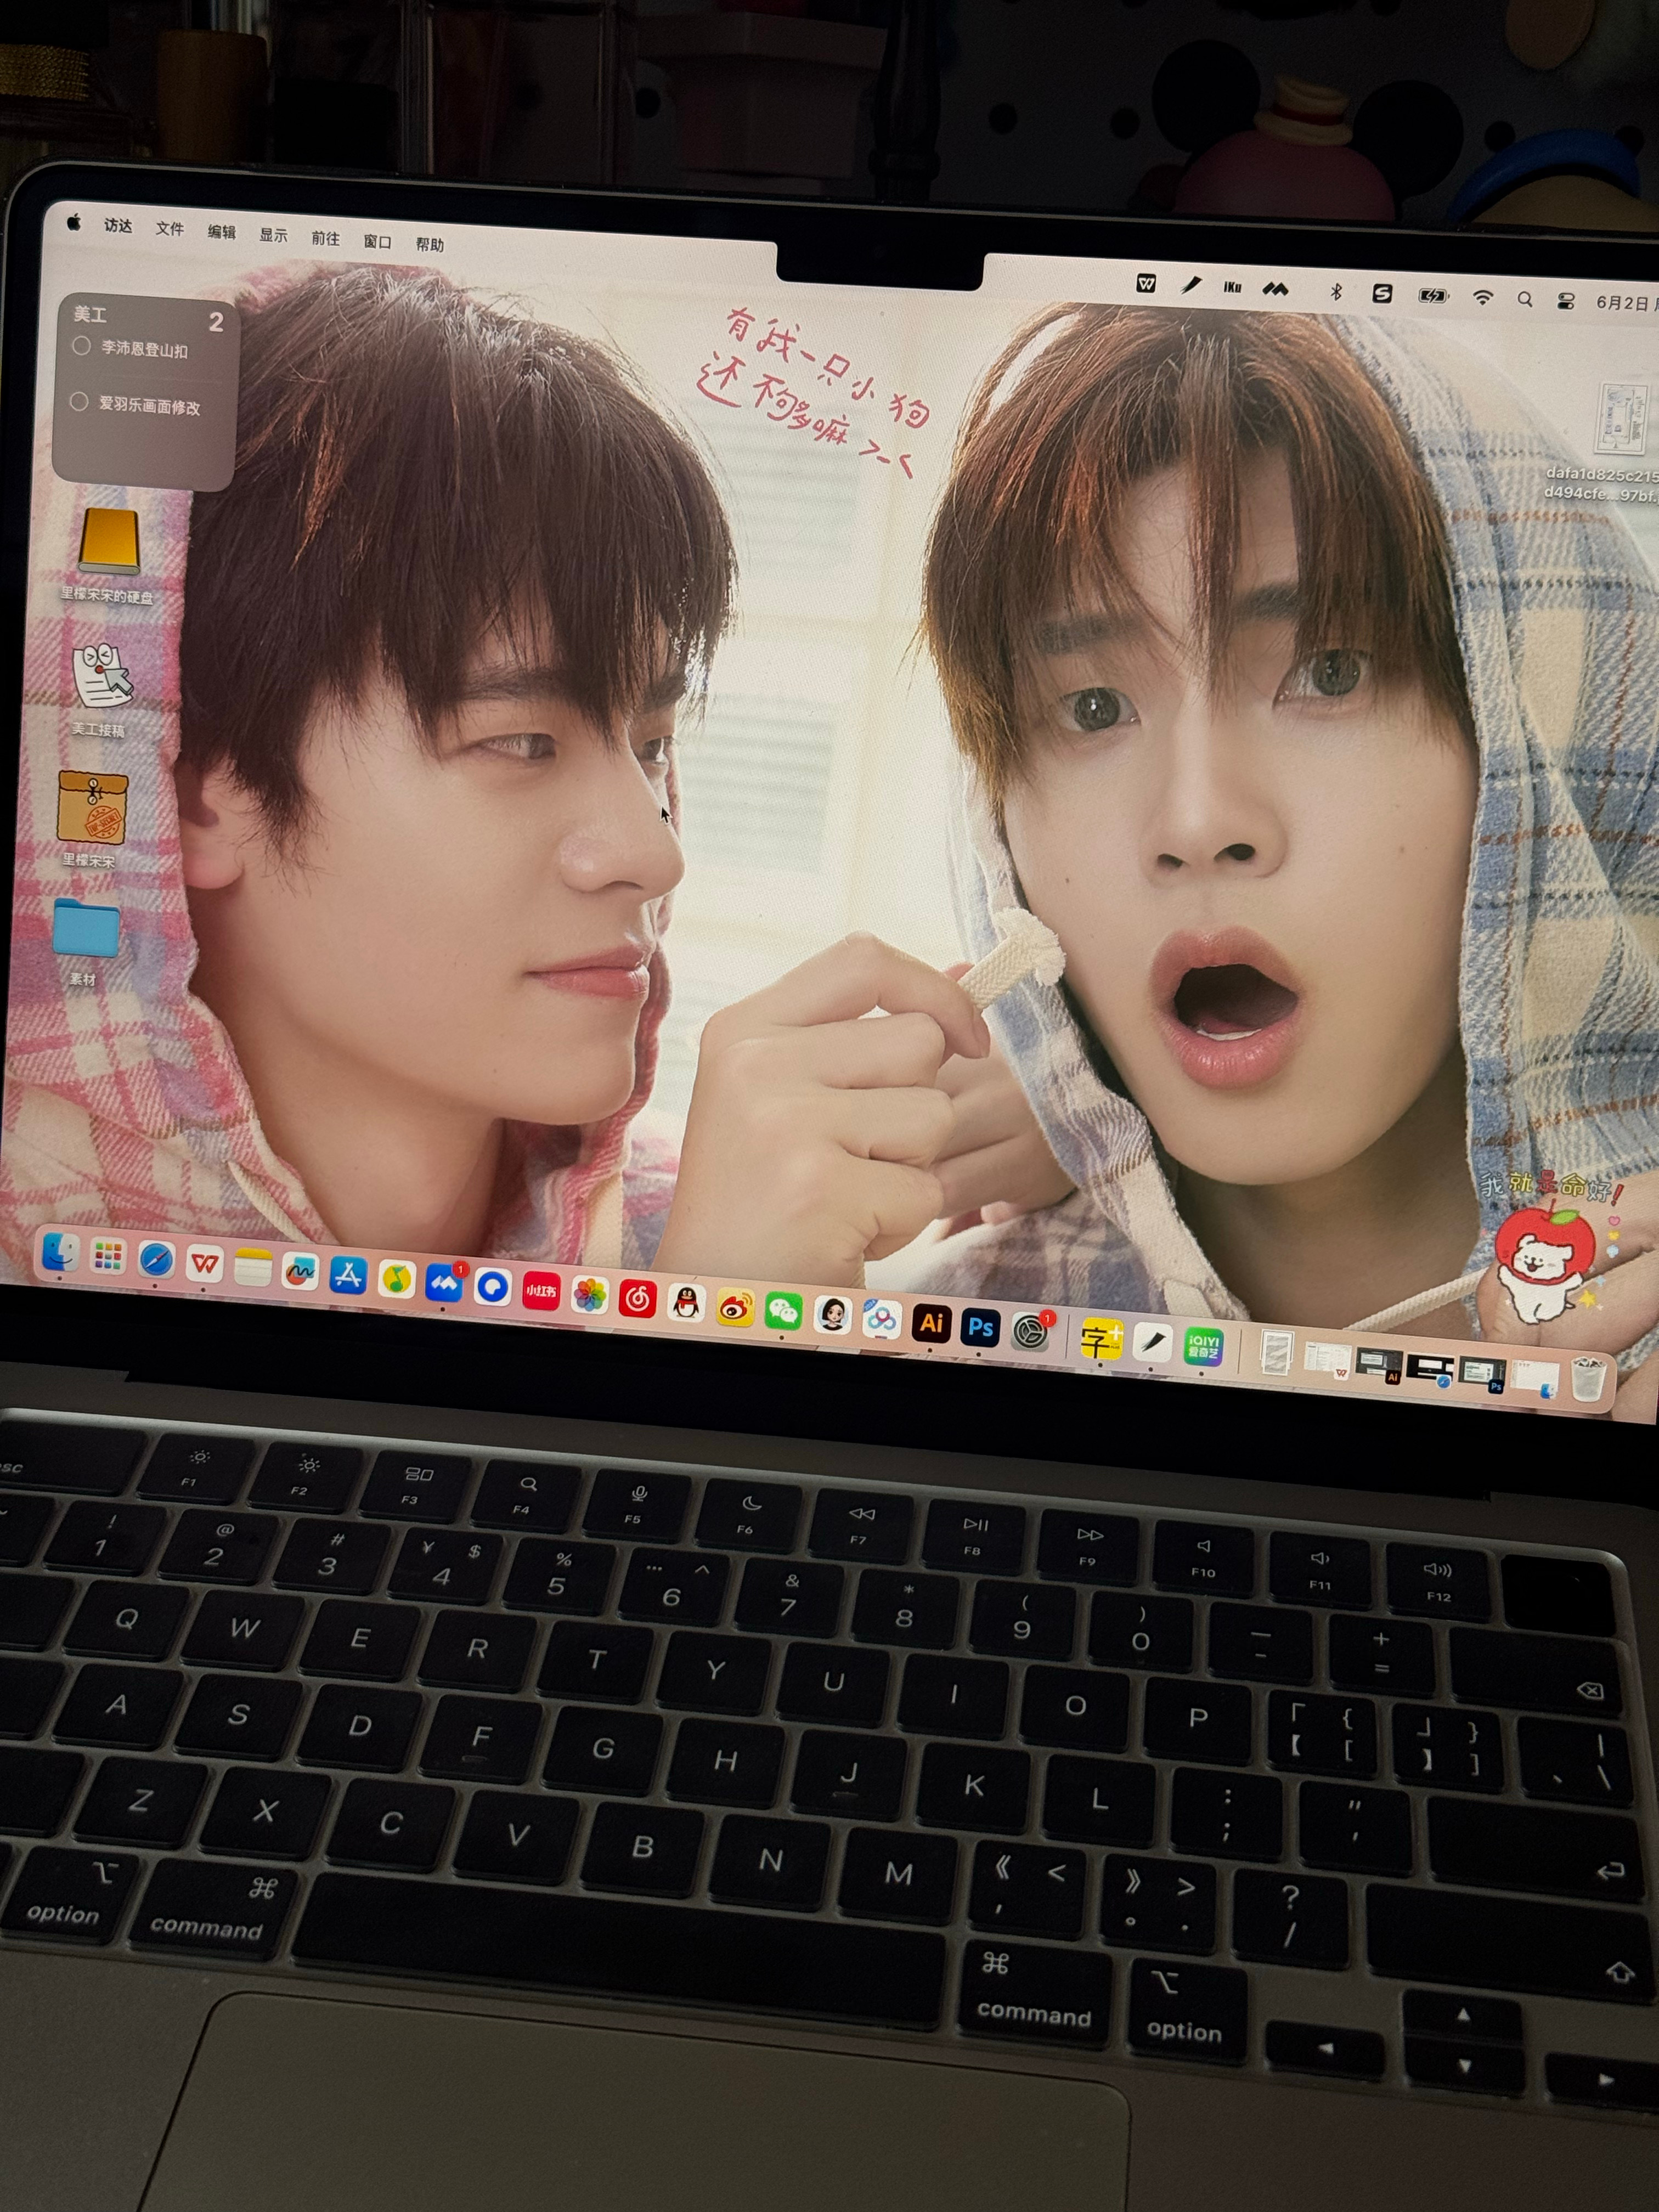
Task: Open Launchpad in the dock
Action: (x=108, y=1256)
